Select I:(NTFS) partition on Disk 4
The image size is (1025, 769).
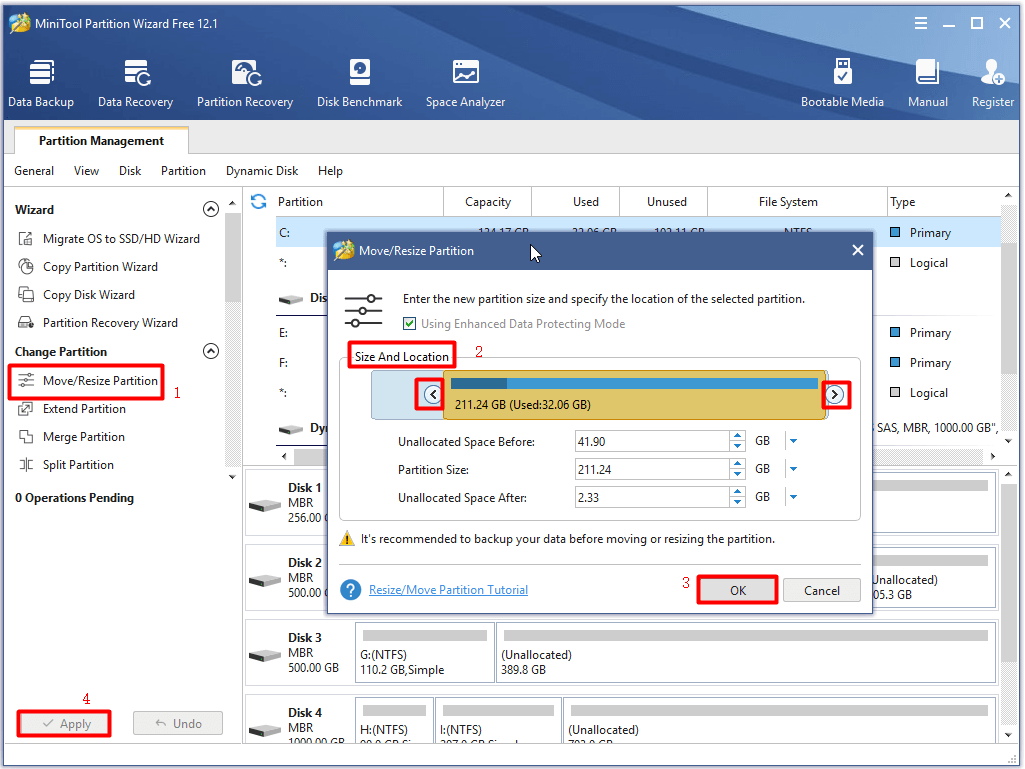498,721
